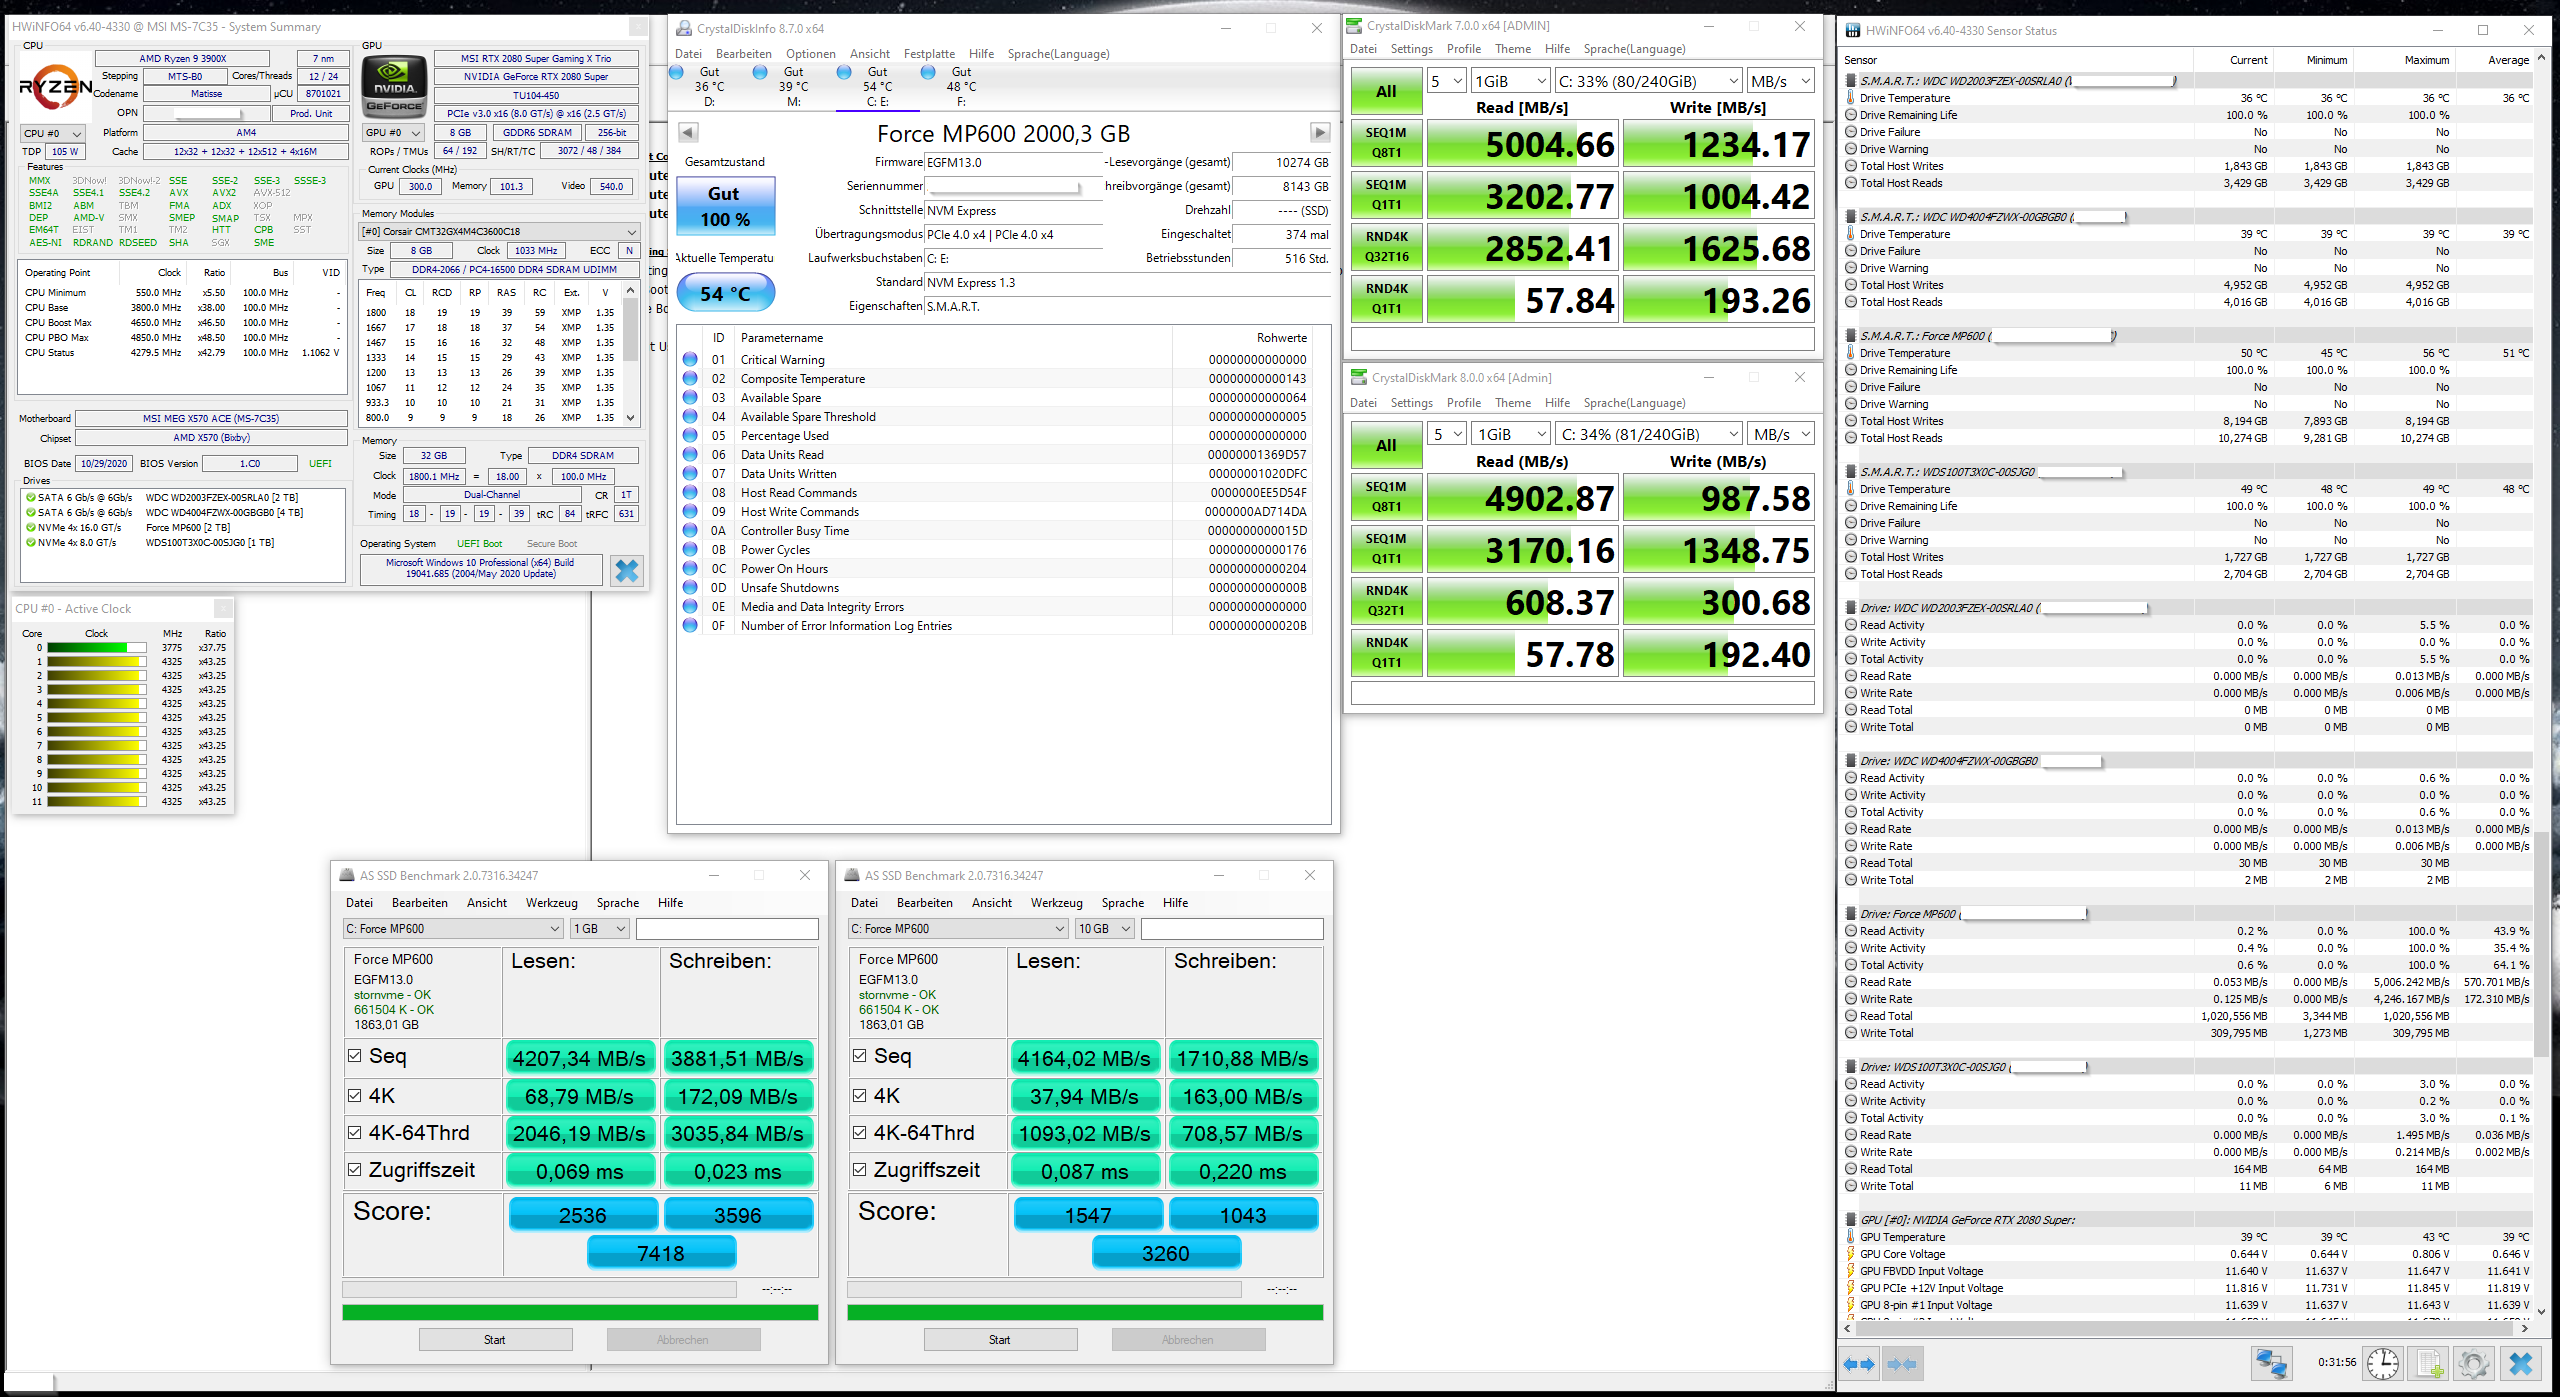The width and height of the screenshot is (2560, 1397).
Task: Click the blue X icon in HWiNFO System Summary
Action: [627, 571]
